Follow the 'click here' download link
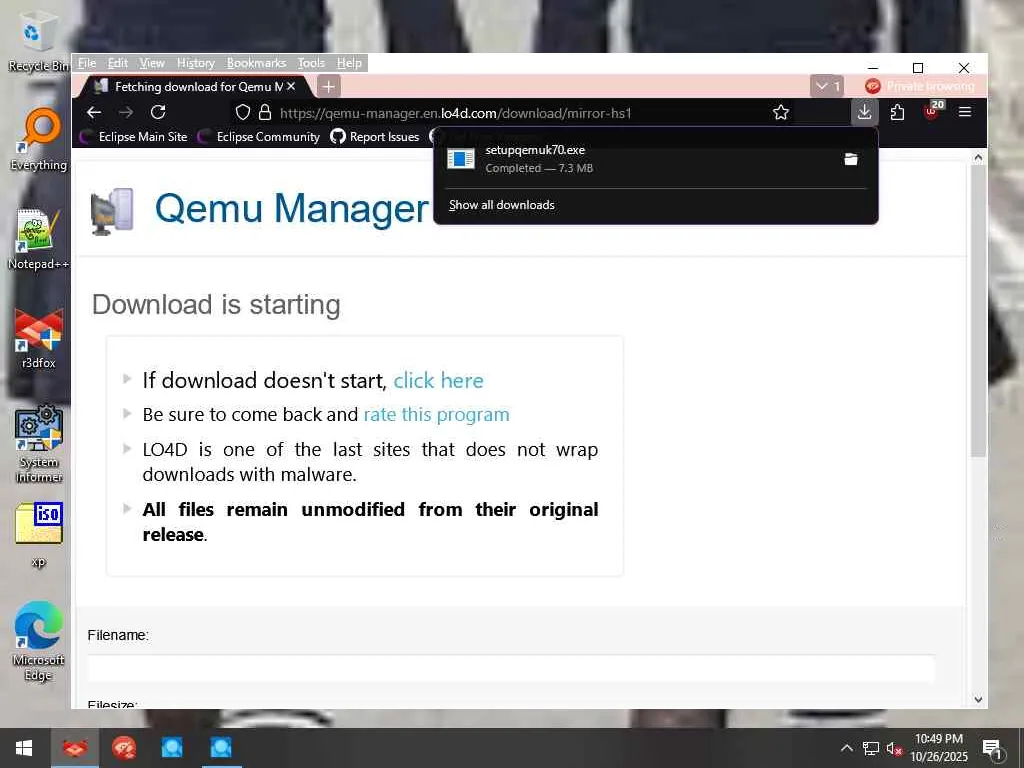Screen dimensions: 1024x768 coord(438,380)
